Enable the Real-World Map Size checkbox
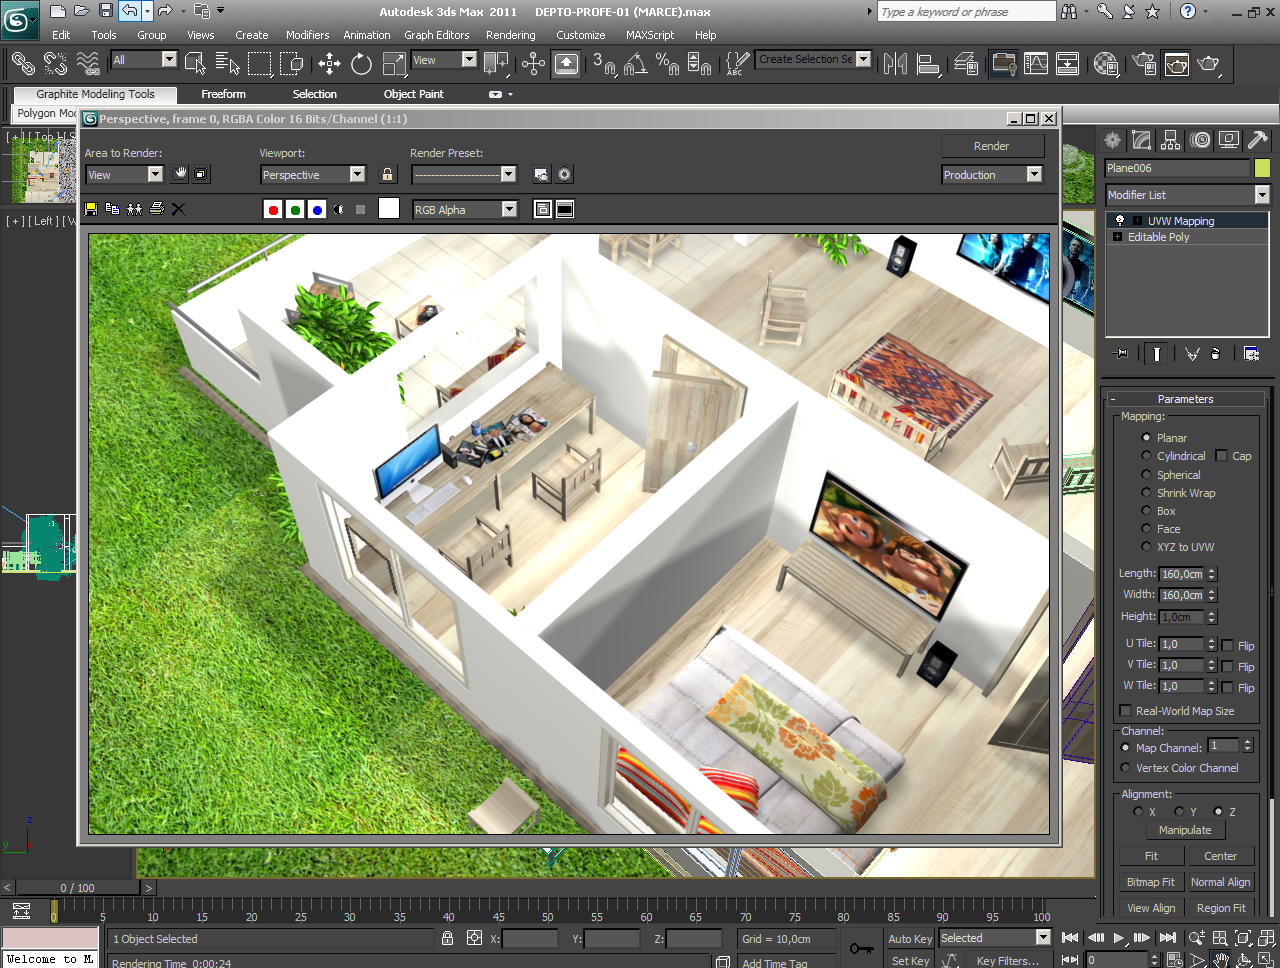 point(1125,711)
